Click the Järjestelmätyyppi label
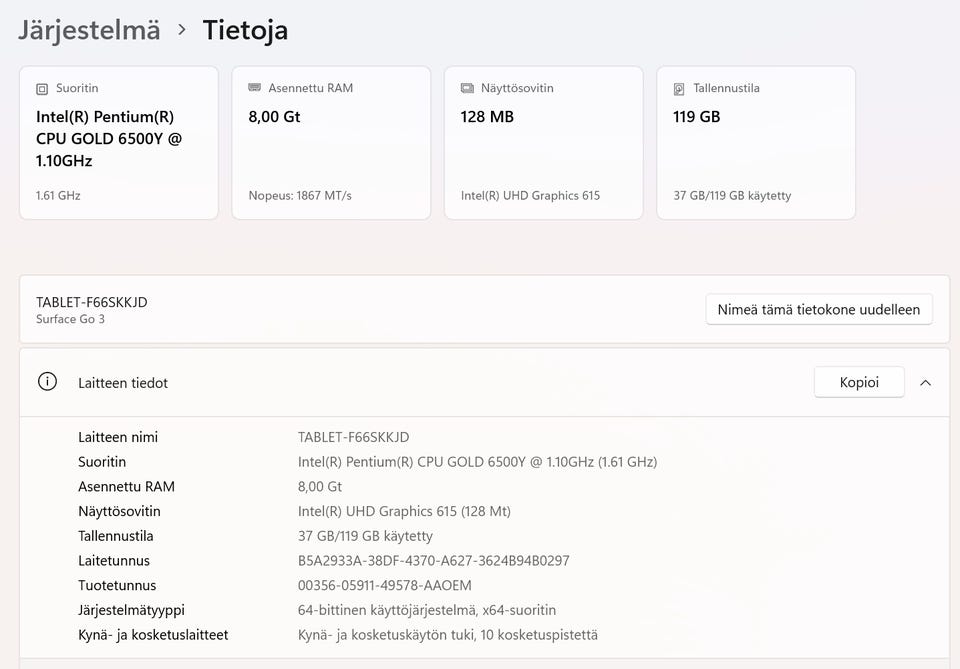Image resolution: width=960 pixels, height=669 pixels. coord(131,611)
